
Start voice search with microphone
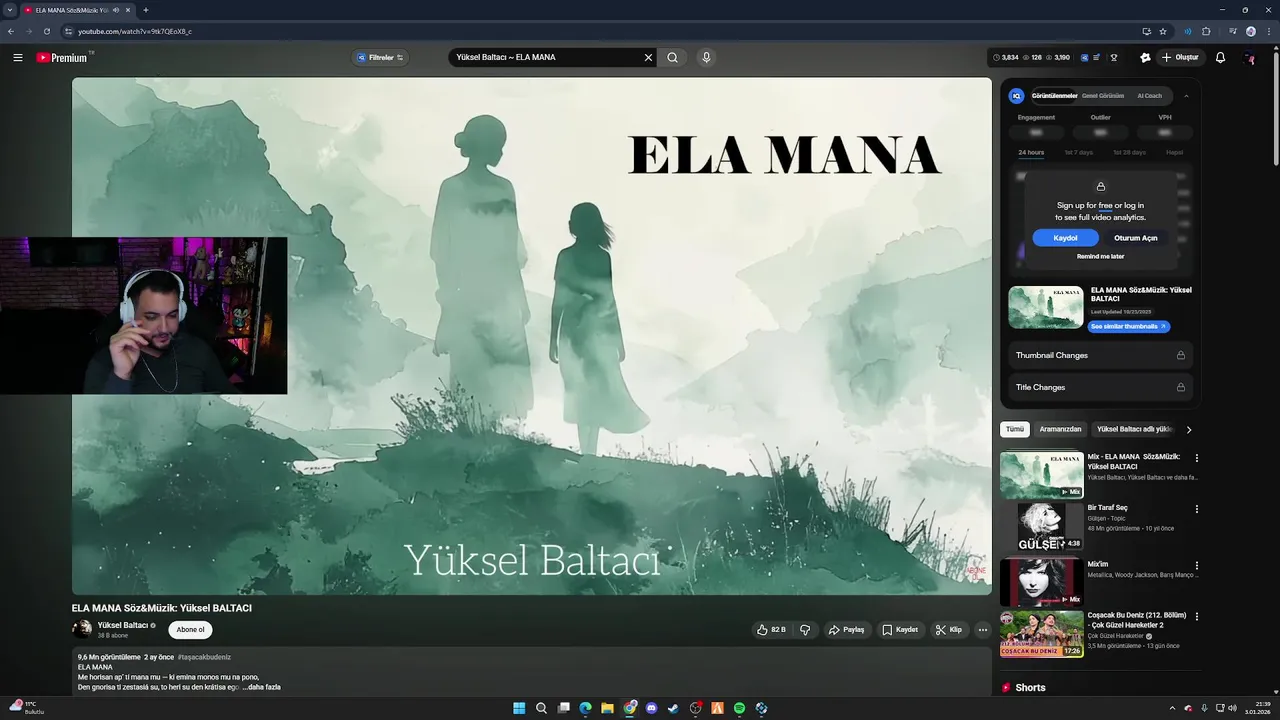pos(706,58)
